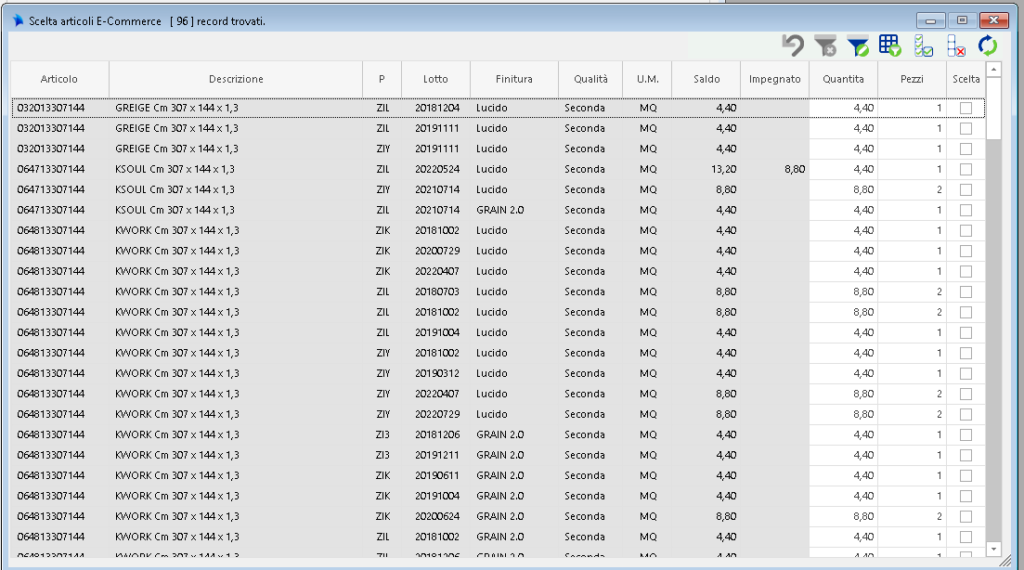Viewport: 1024px width, 570px height.
Task: Select the lot cell "20200624"
Action: click(437, 516)
